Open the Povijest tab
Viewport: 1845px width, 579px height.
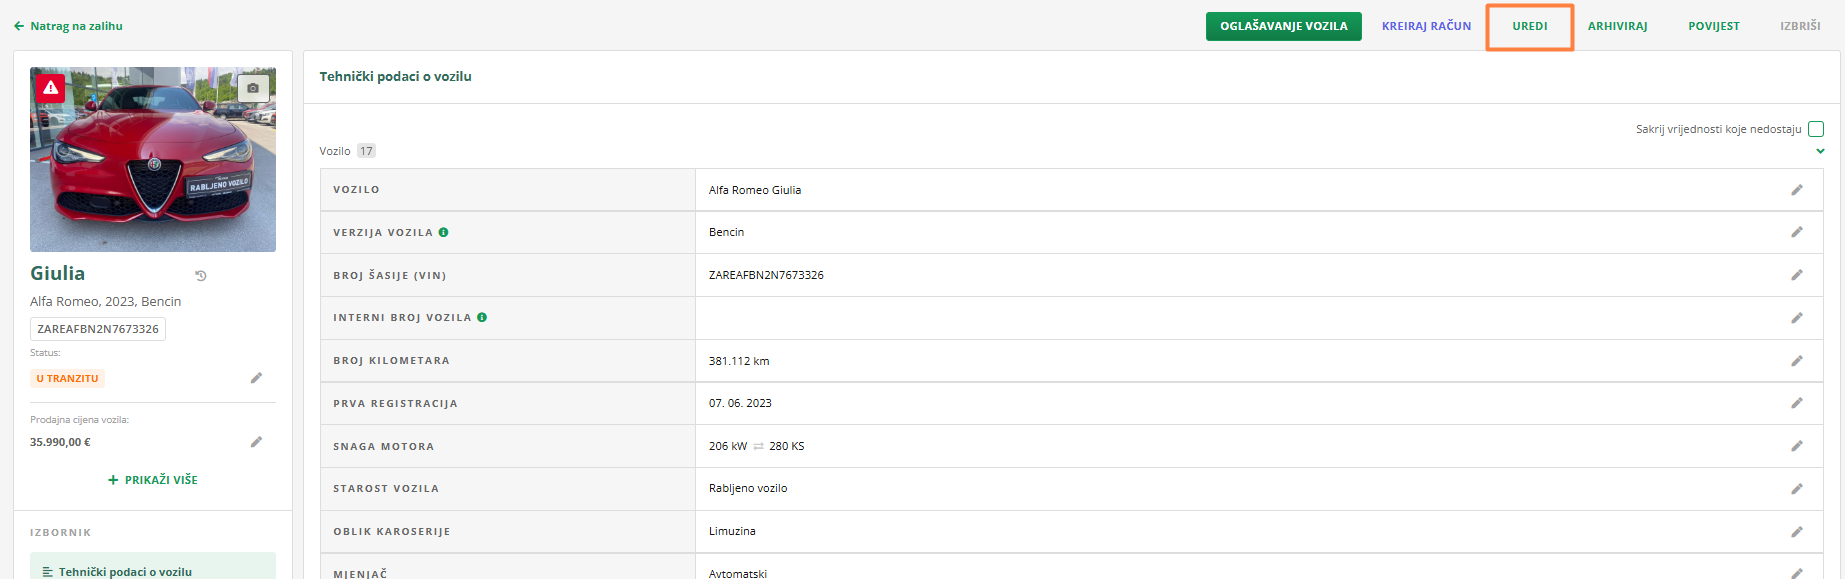click(1713, 26)
